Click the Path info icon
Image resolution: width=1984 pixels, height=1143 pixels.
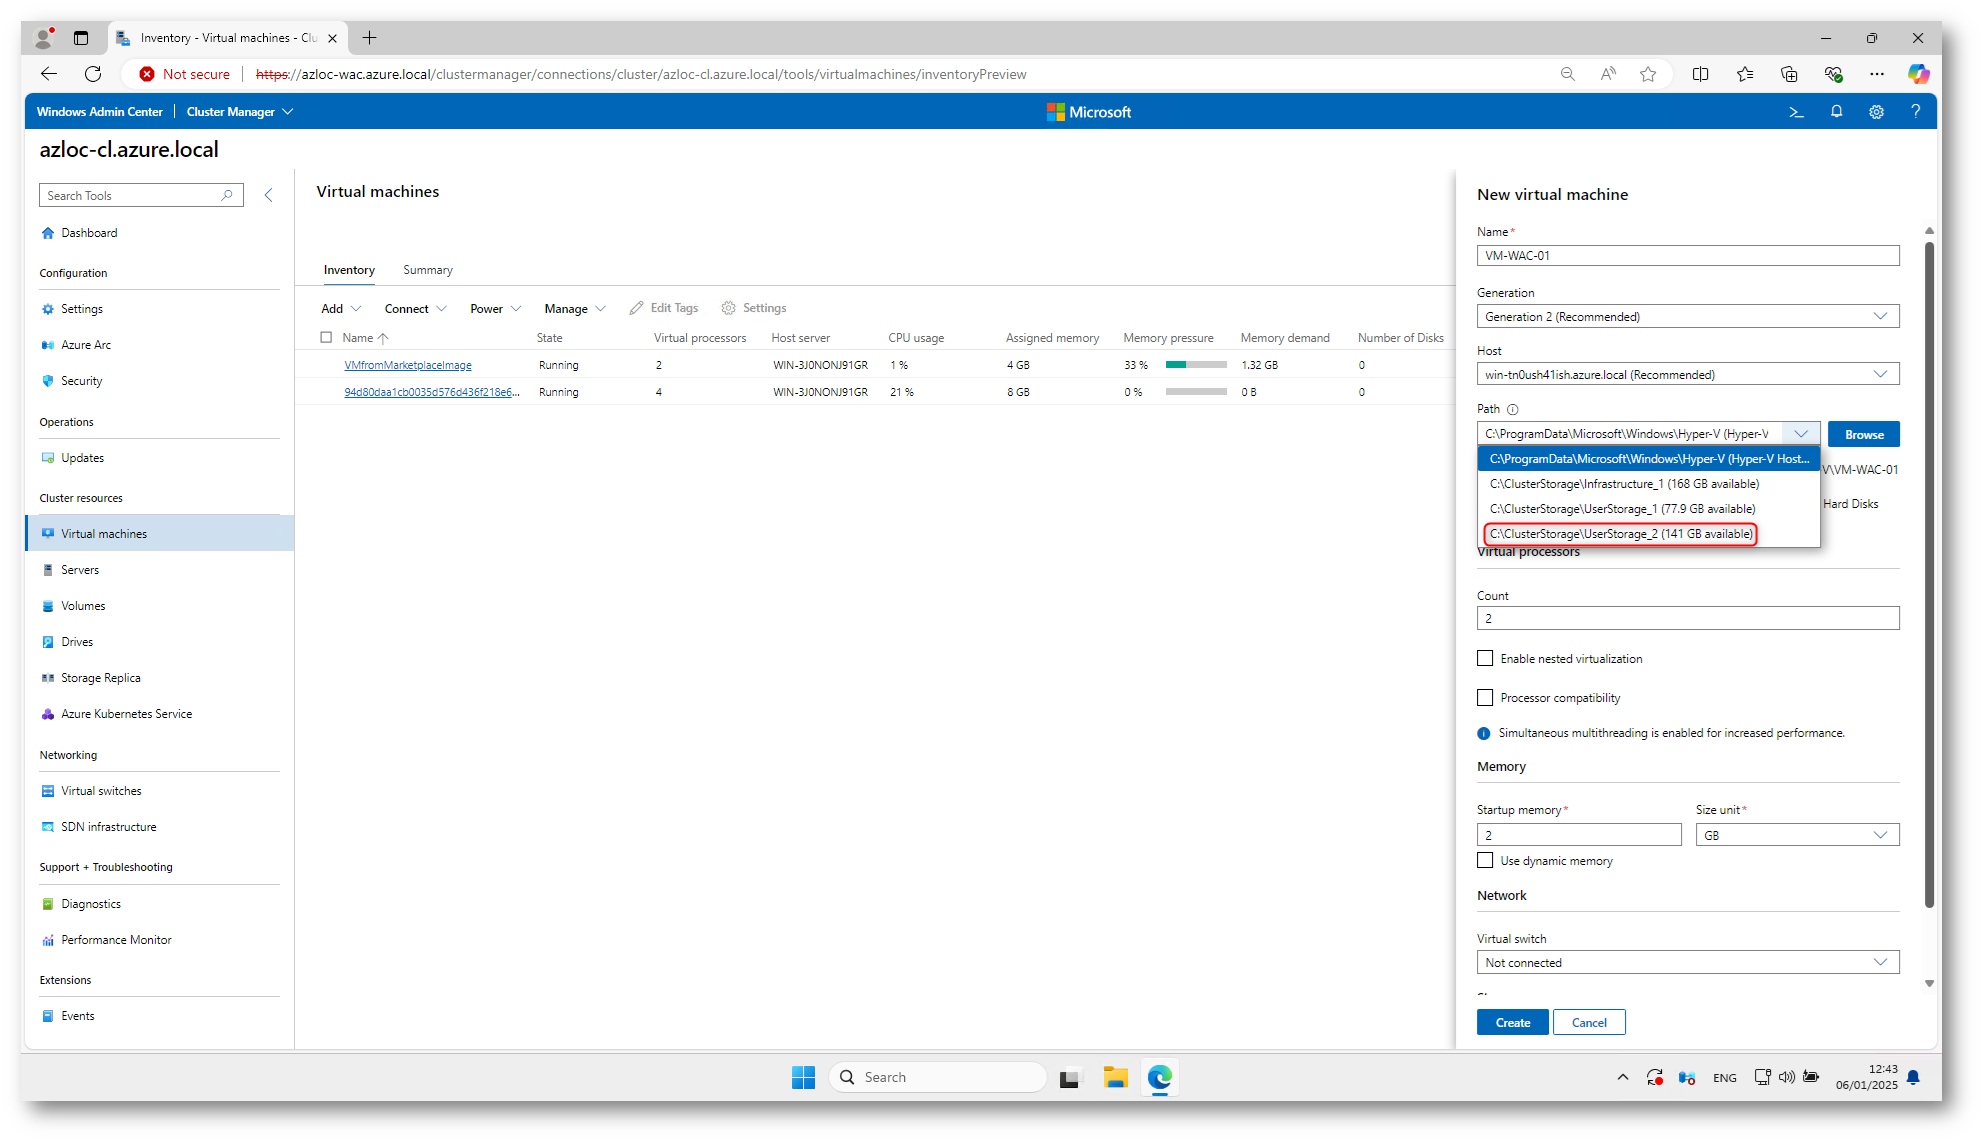pos(1512,409)
